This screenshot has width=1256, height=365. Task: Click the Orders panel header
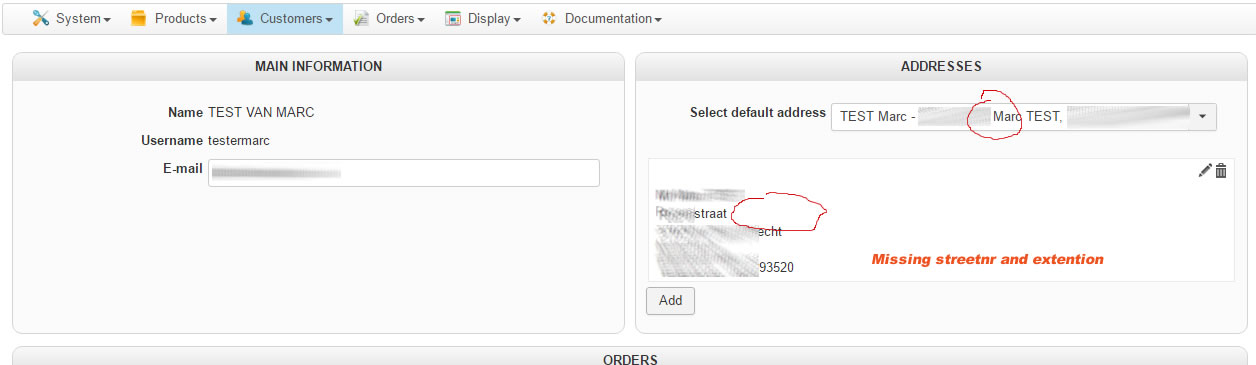pyautogui.click(x=630, y=359)
